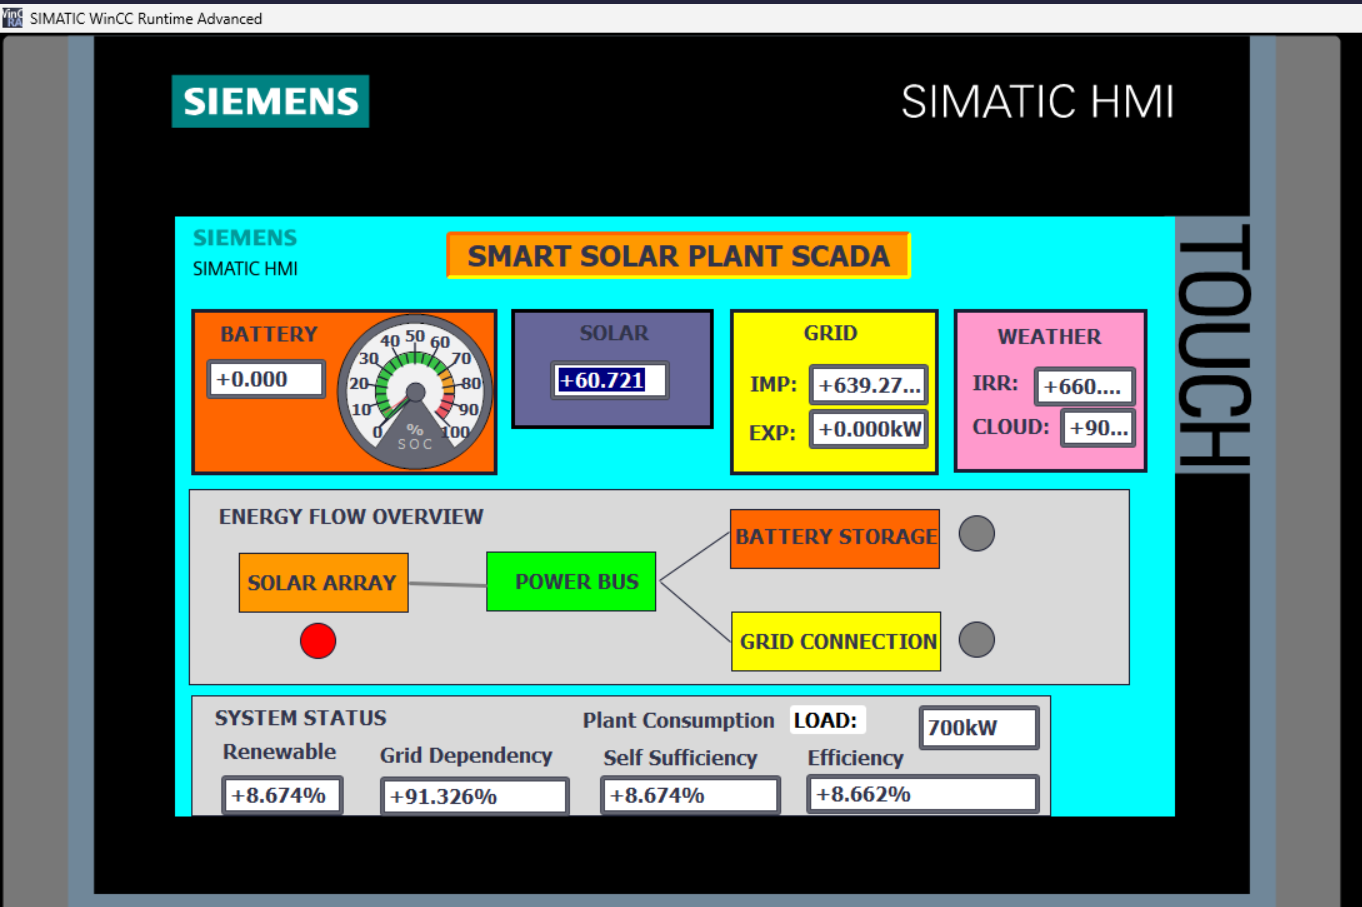The width and height of the screenshot is (1362, 907).
Task: Click the Grid Dependency label
Action: pos(466,756)
